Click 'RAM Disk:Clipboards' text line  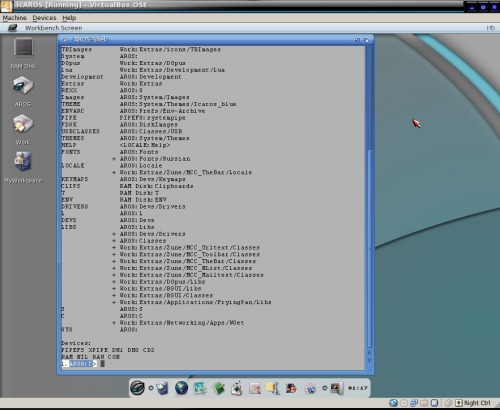[156, 186]
